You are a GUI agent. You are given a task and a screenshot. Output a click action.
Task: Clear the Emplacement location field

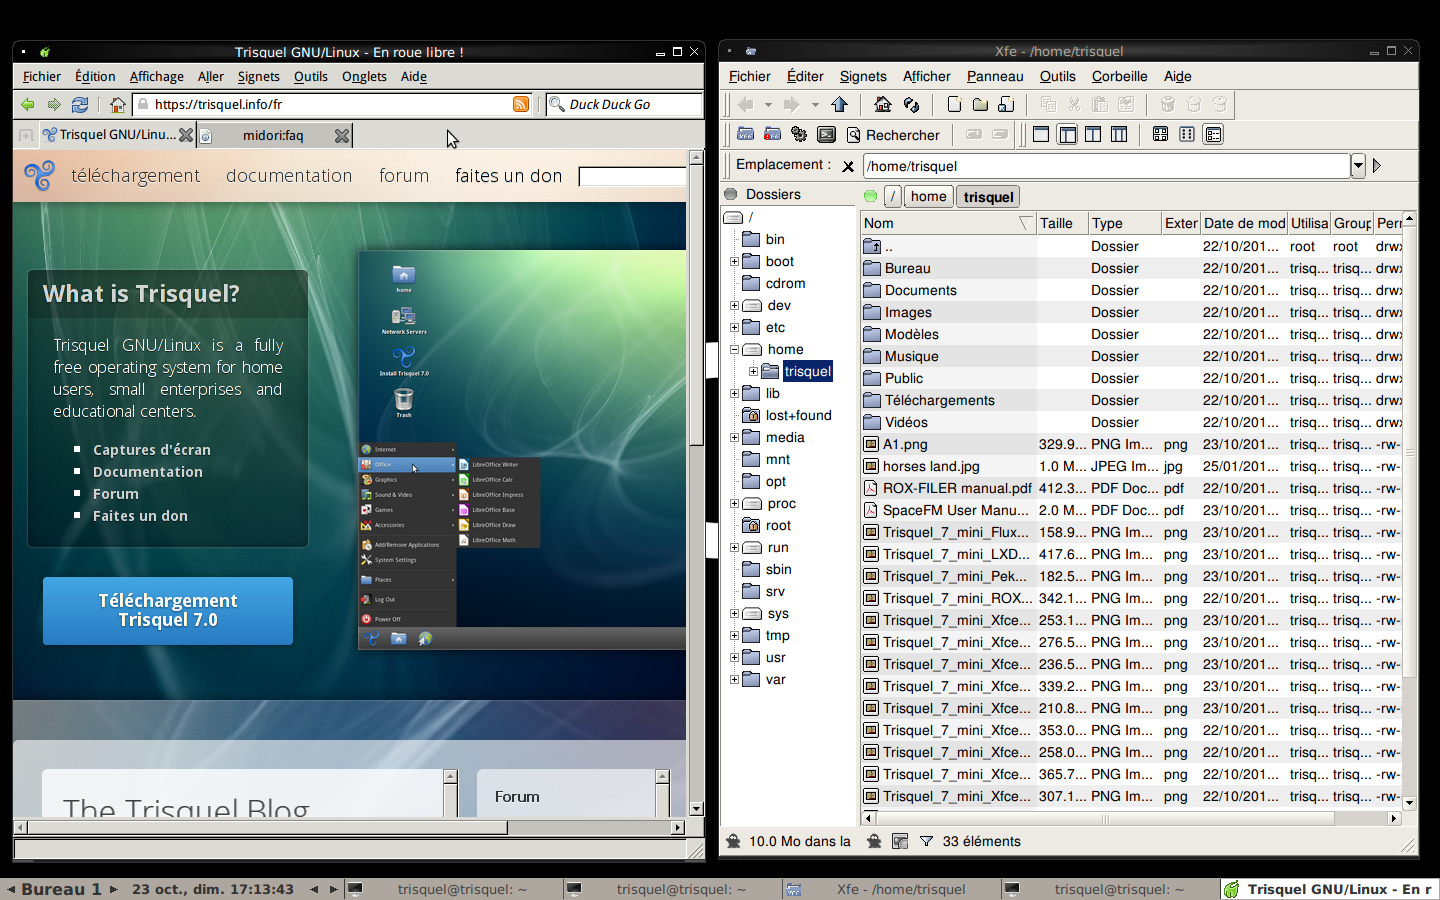[848, 166]
